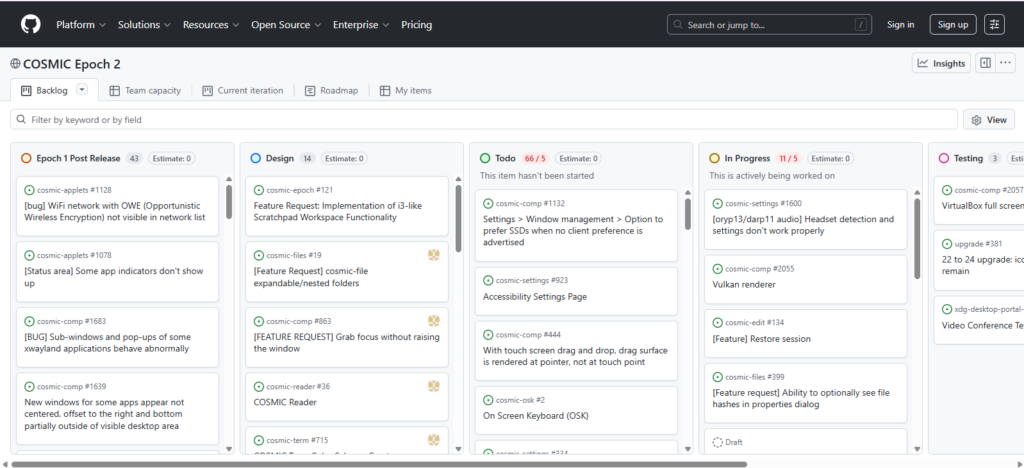Open the Pricing page link
Screen dimensions: 1024x468
(x=417, y=25)
